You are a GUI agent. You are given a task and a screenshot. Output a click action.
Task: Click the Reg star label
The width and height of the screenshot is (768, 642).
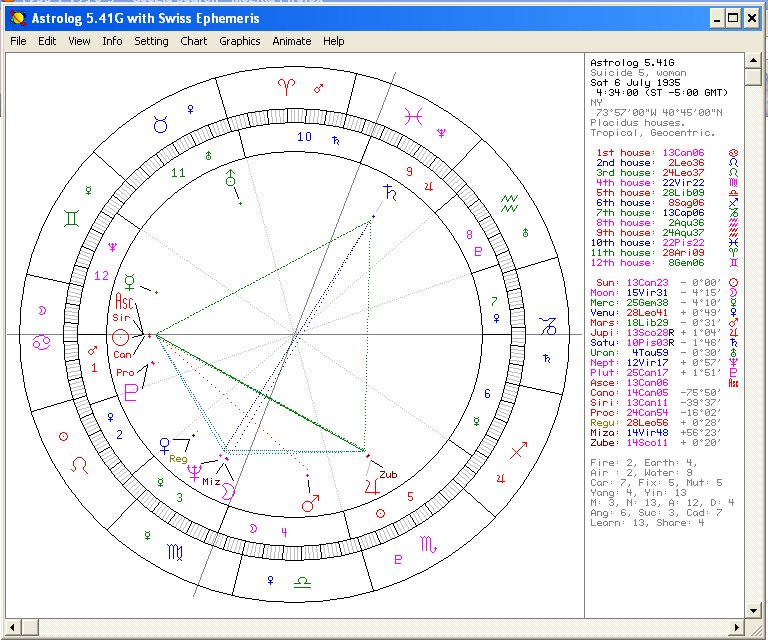click(178, 459)
